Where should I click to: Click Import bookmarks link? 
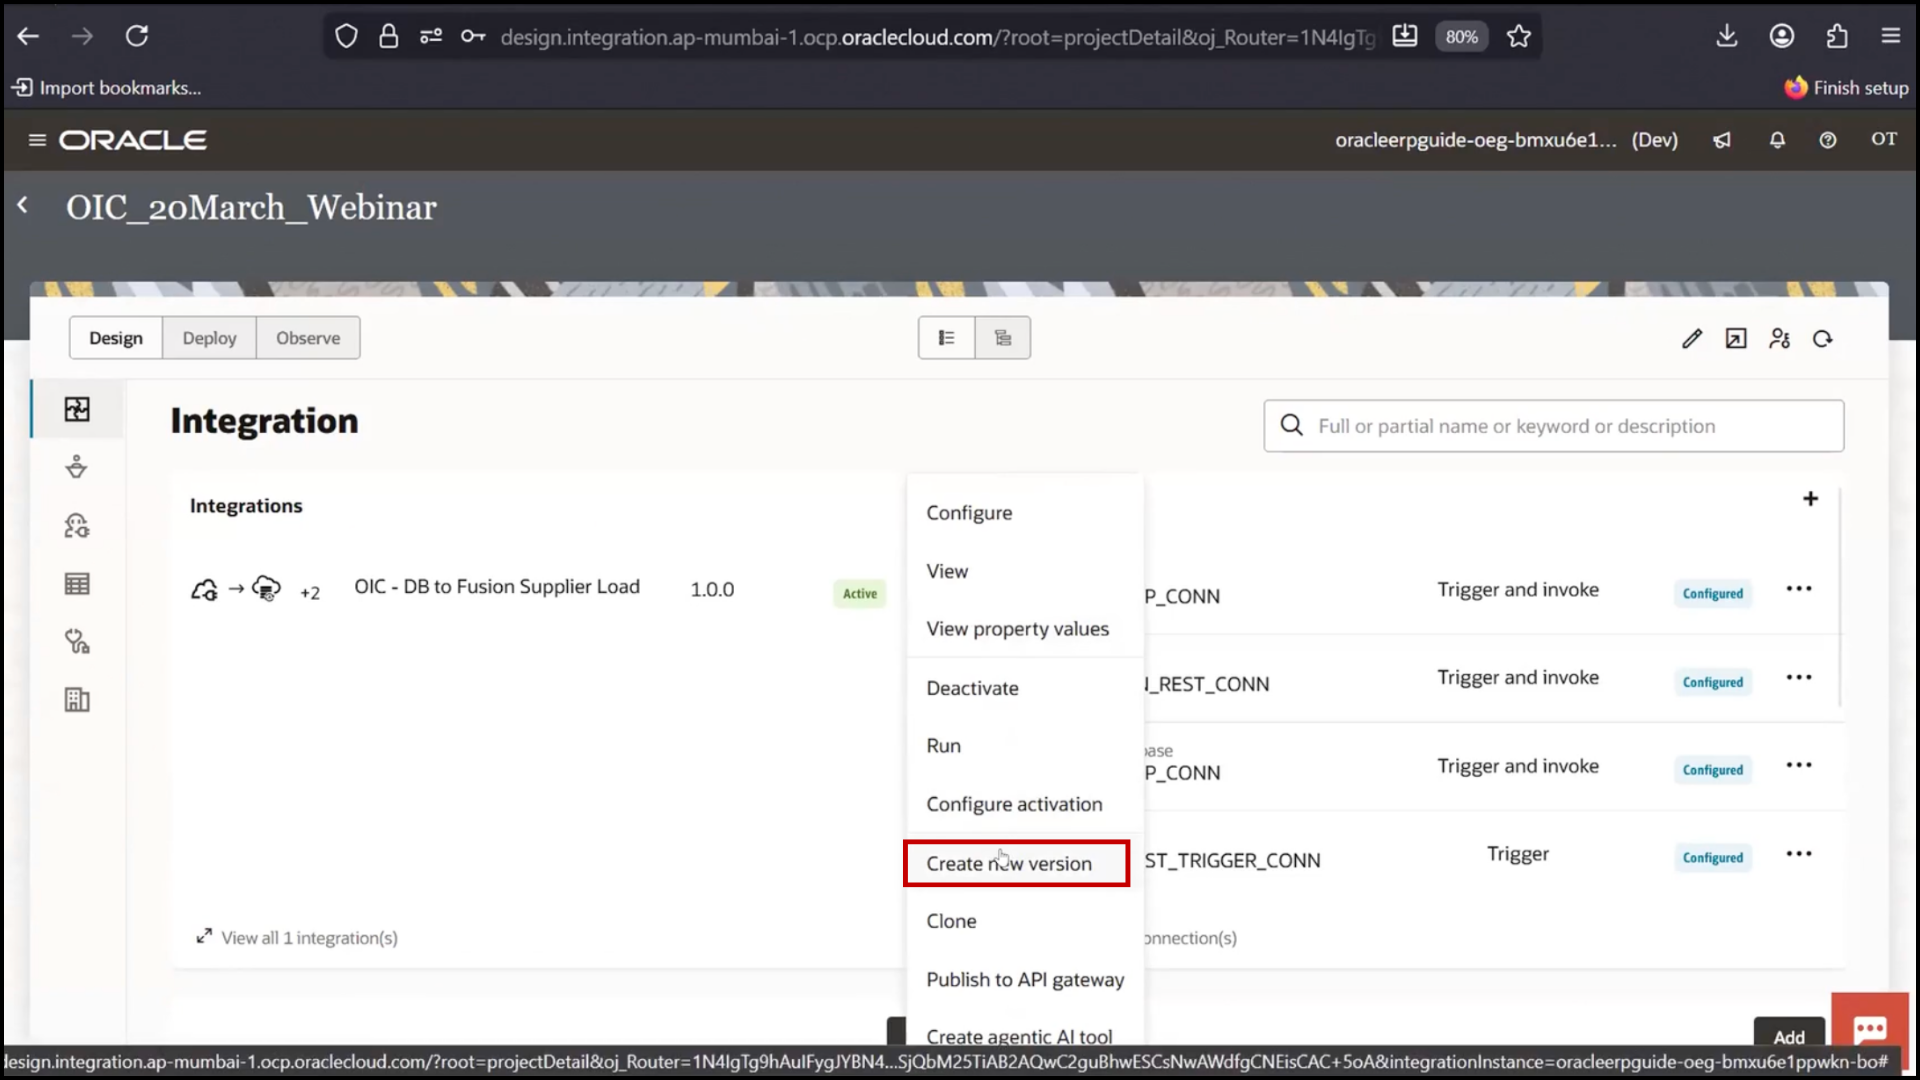pyautogui.click(x=106, y=88)
